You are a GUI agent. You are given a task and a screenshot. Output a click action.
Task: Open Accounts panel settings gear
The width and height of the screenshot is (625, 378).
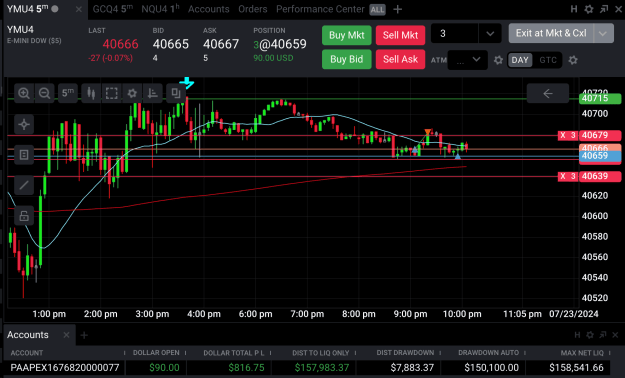[x=590, y=335]
